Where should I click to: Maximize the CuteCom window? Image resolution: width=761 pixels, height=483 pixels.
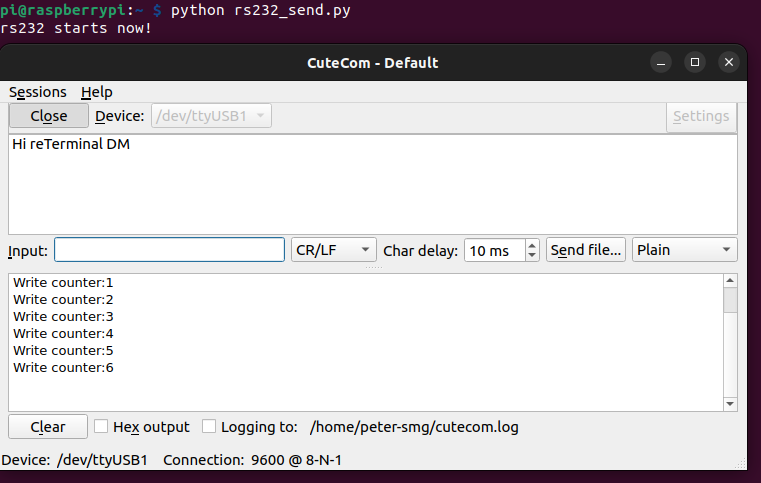(695, 62)
